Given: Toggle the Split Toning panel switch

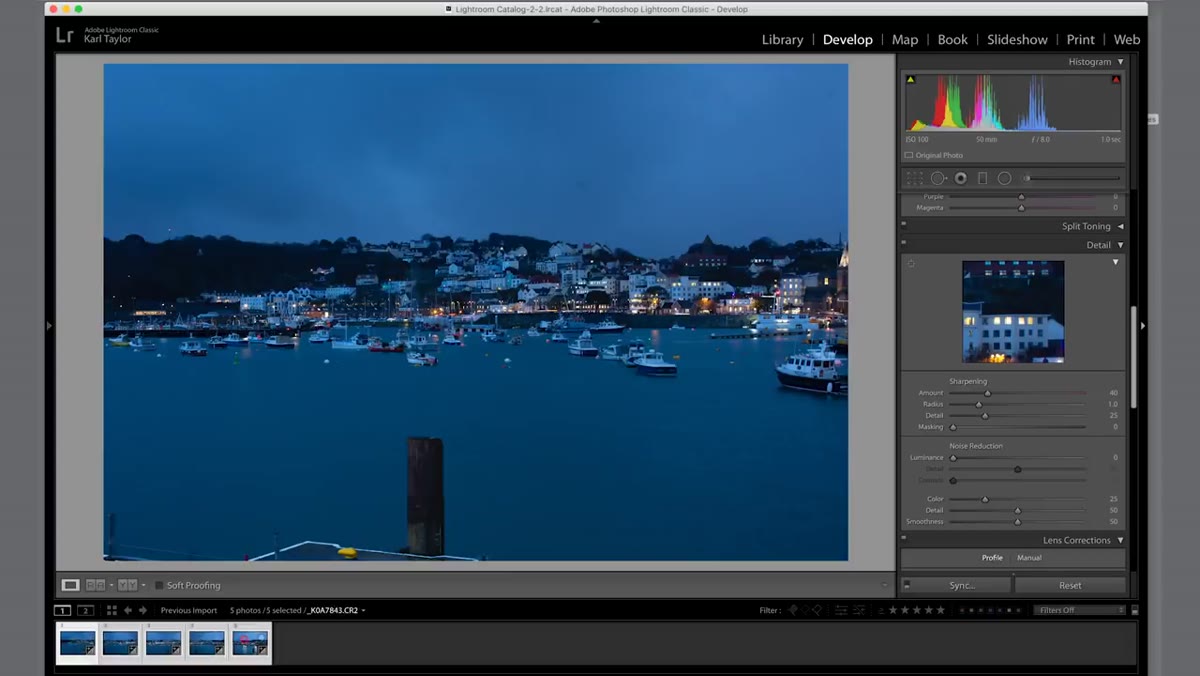Looking at the screenshot, I should pyautogui.click(x=903, y=224).
